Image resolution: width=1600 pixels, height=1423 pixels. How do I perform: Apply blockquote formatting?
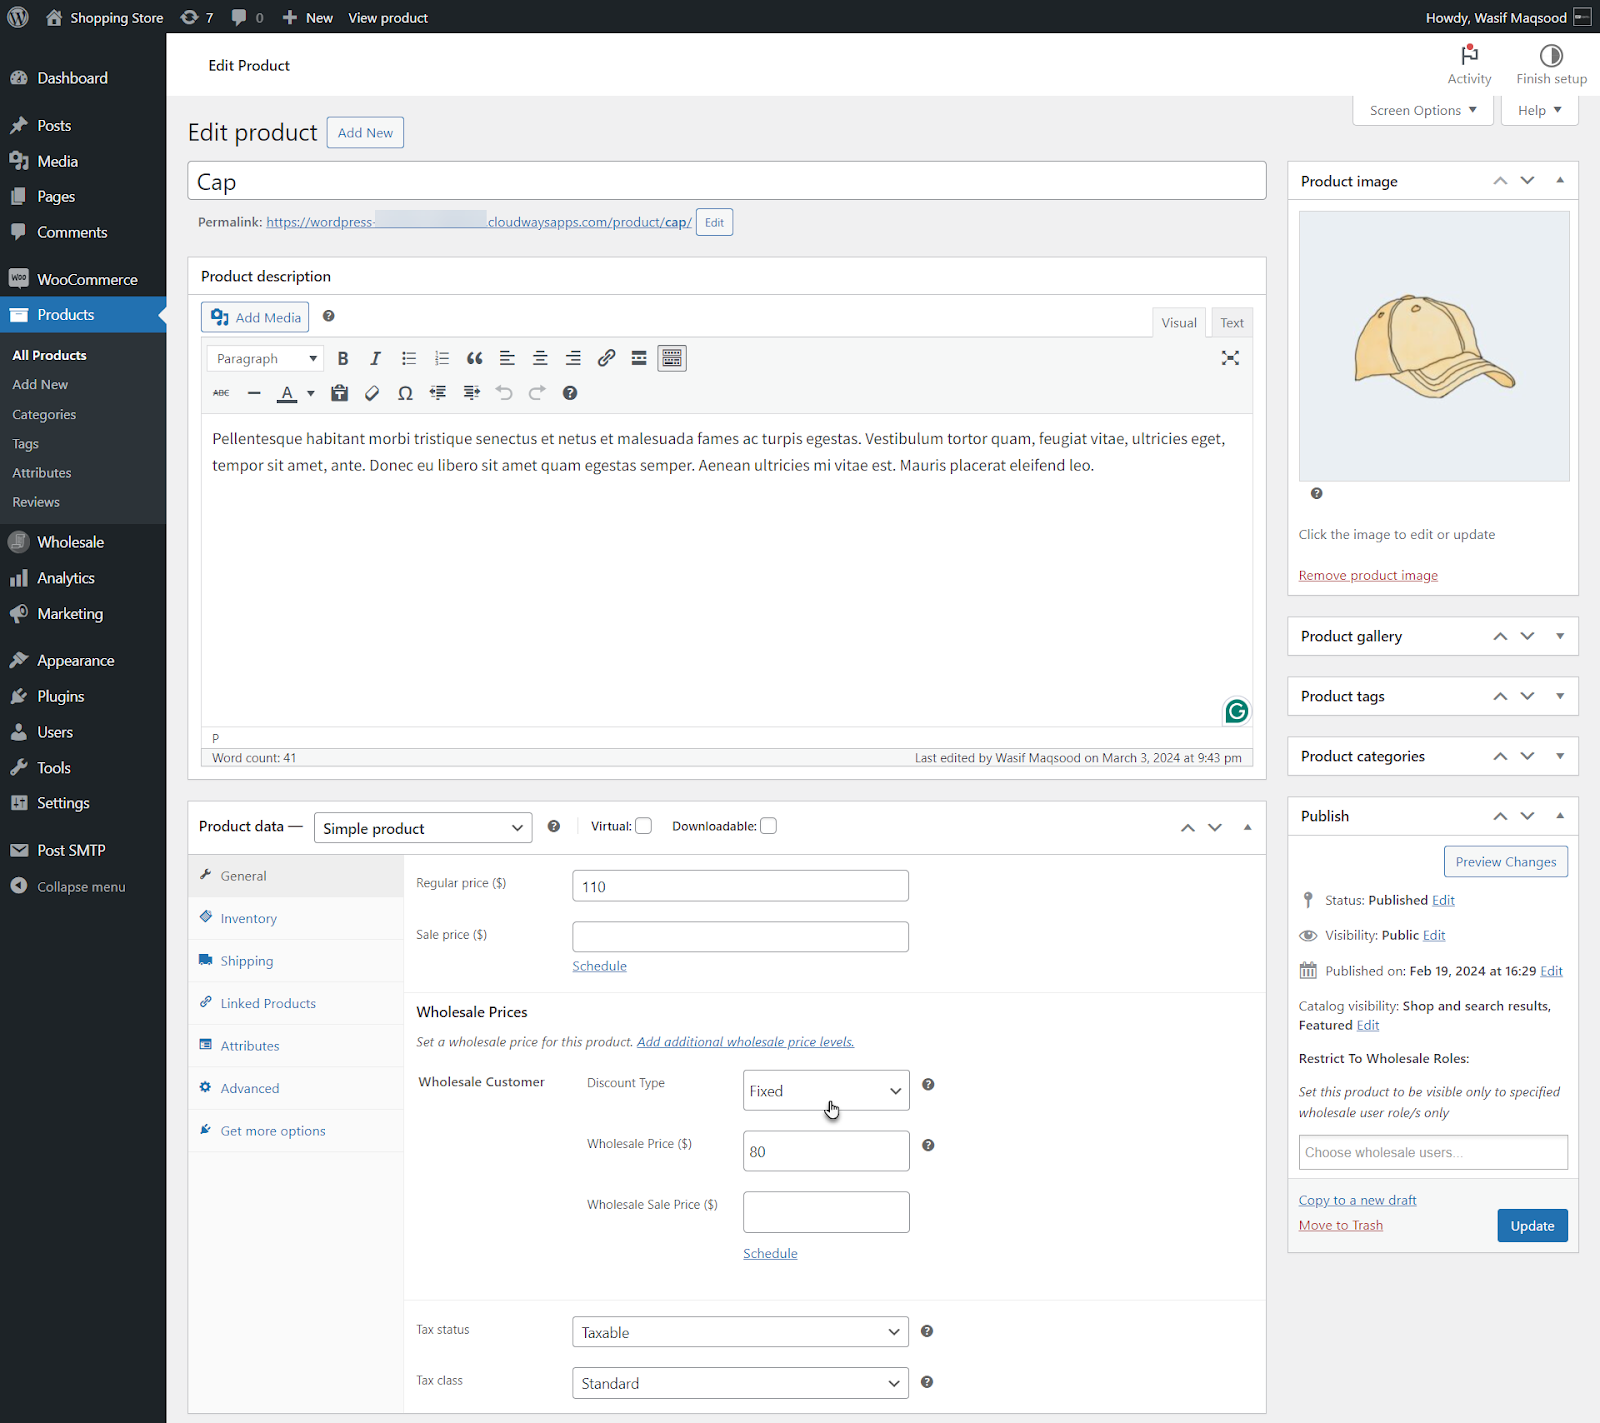pos(474,358)
